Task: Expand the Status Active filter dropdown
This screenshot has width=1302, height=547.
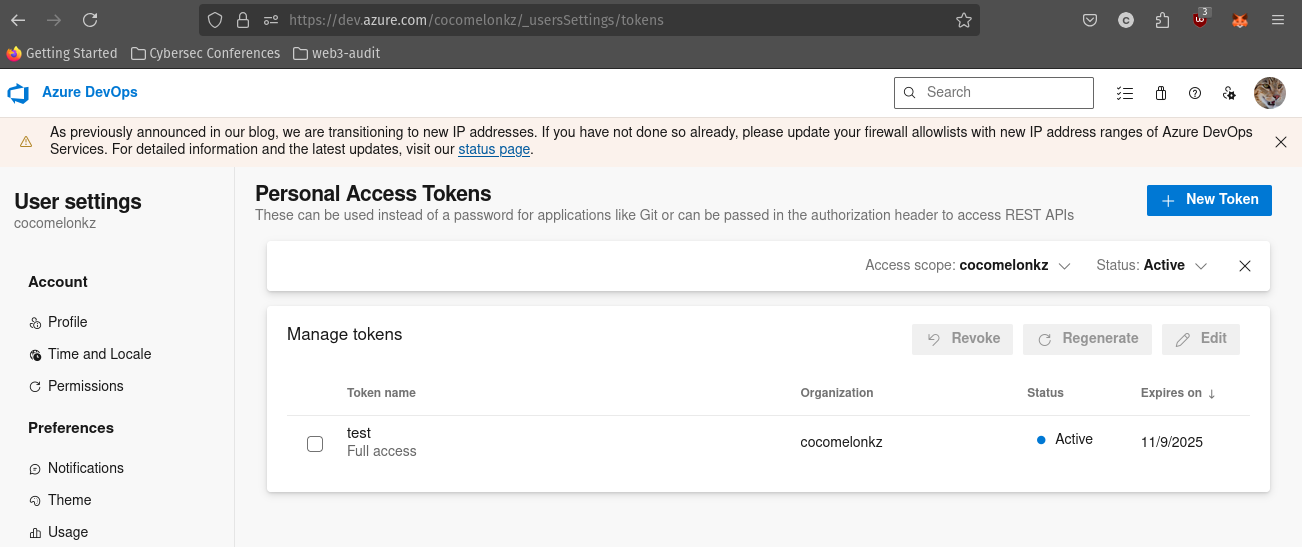Action: click(x=1152, y=266)
